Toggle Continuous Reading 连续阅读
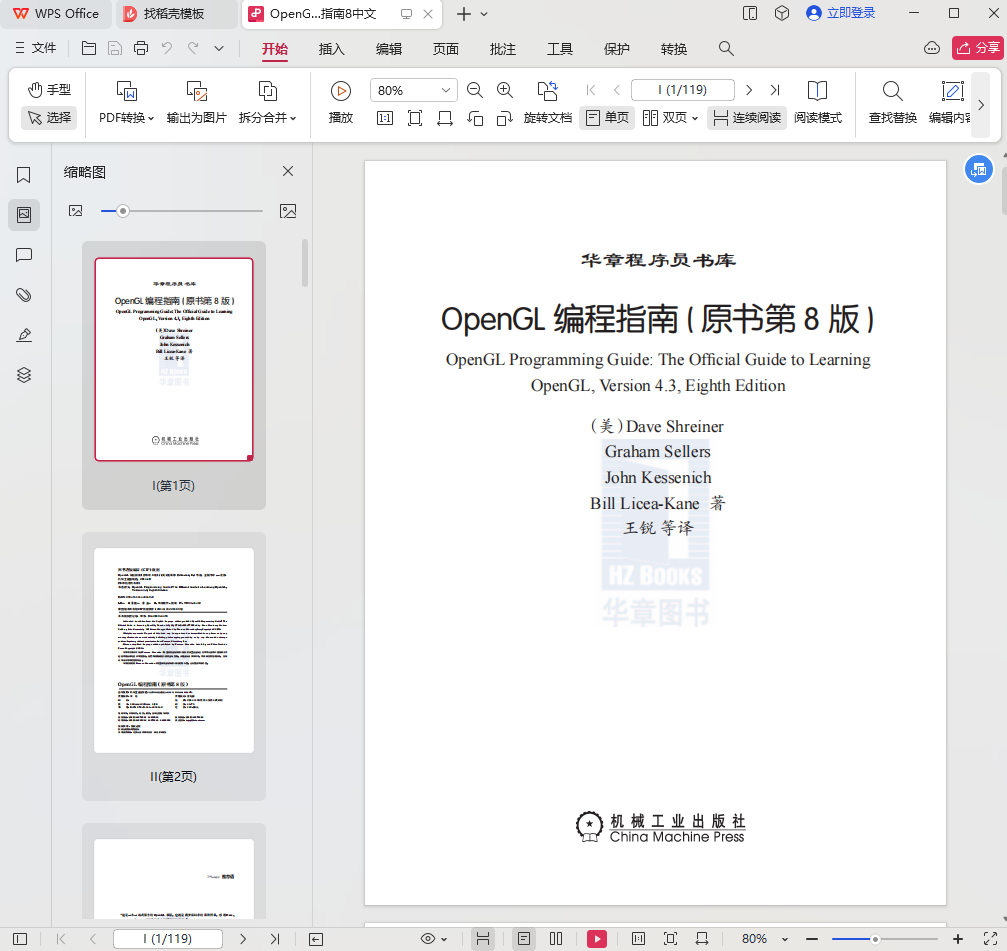This screenshot has width=1007, height=951. tap(747, 118)
